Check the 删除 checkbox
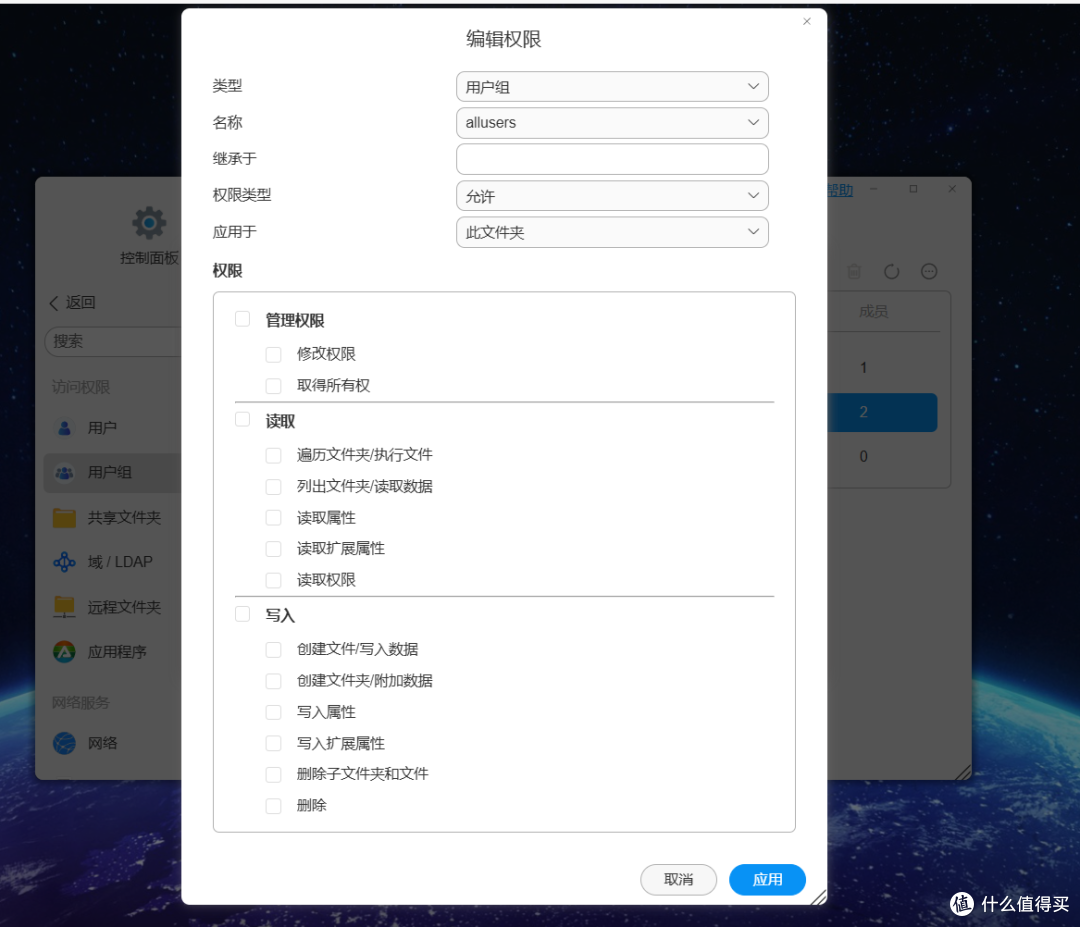 (x=273, y=806)
